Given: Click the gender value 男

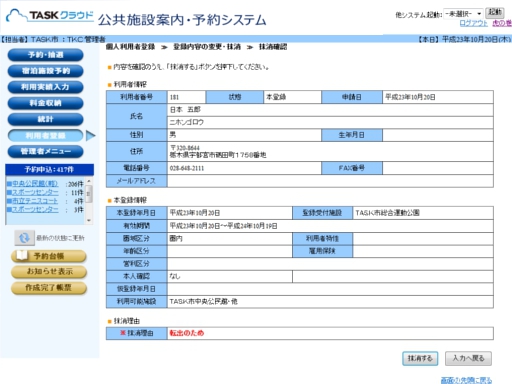Looking at the screenshot, I should point(173,135).
